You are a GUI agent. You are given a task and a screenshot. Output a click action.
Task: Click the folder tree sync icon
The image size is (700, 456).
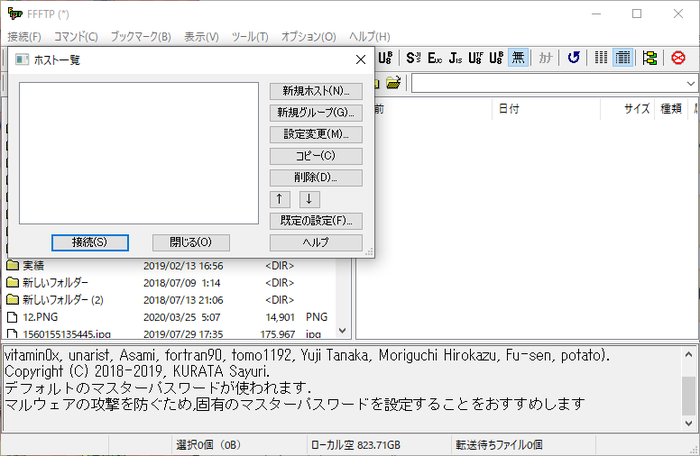[650, 58]
